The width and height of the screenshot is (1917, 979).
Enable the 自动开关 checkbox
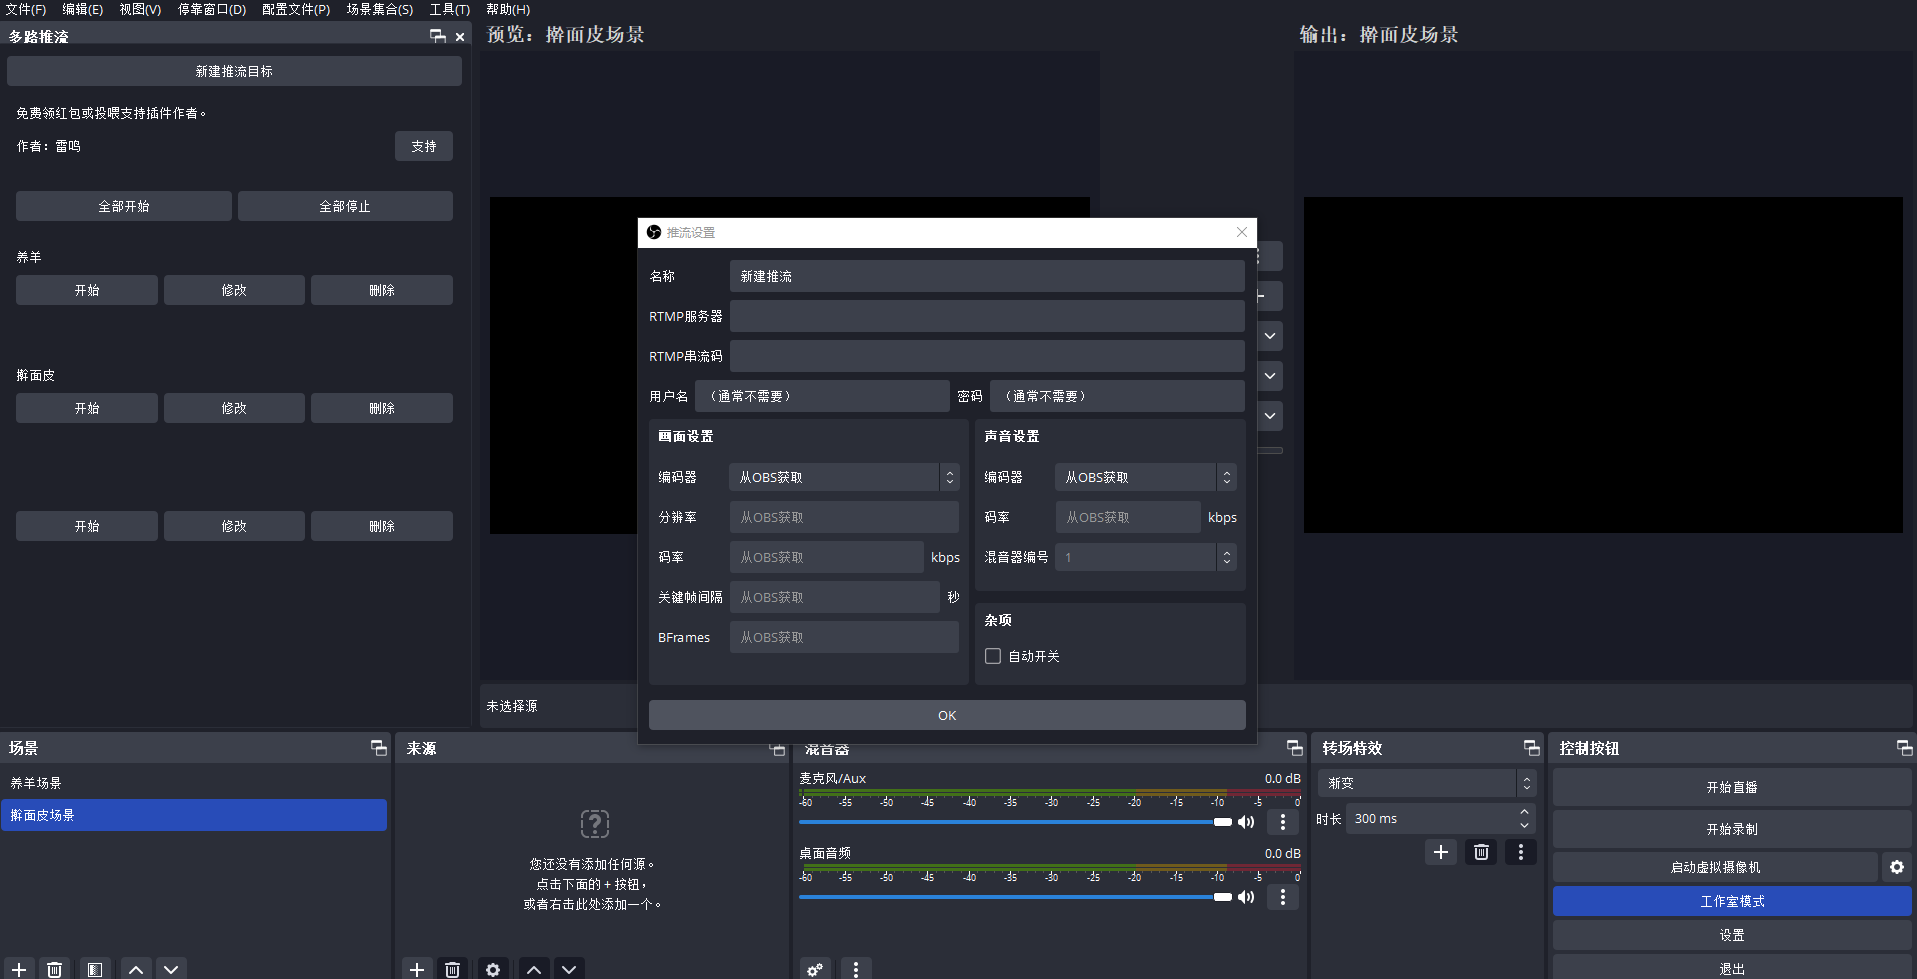993,656
